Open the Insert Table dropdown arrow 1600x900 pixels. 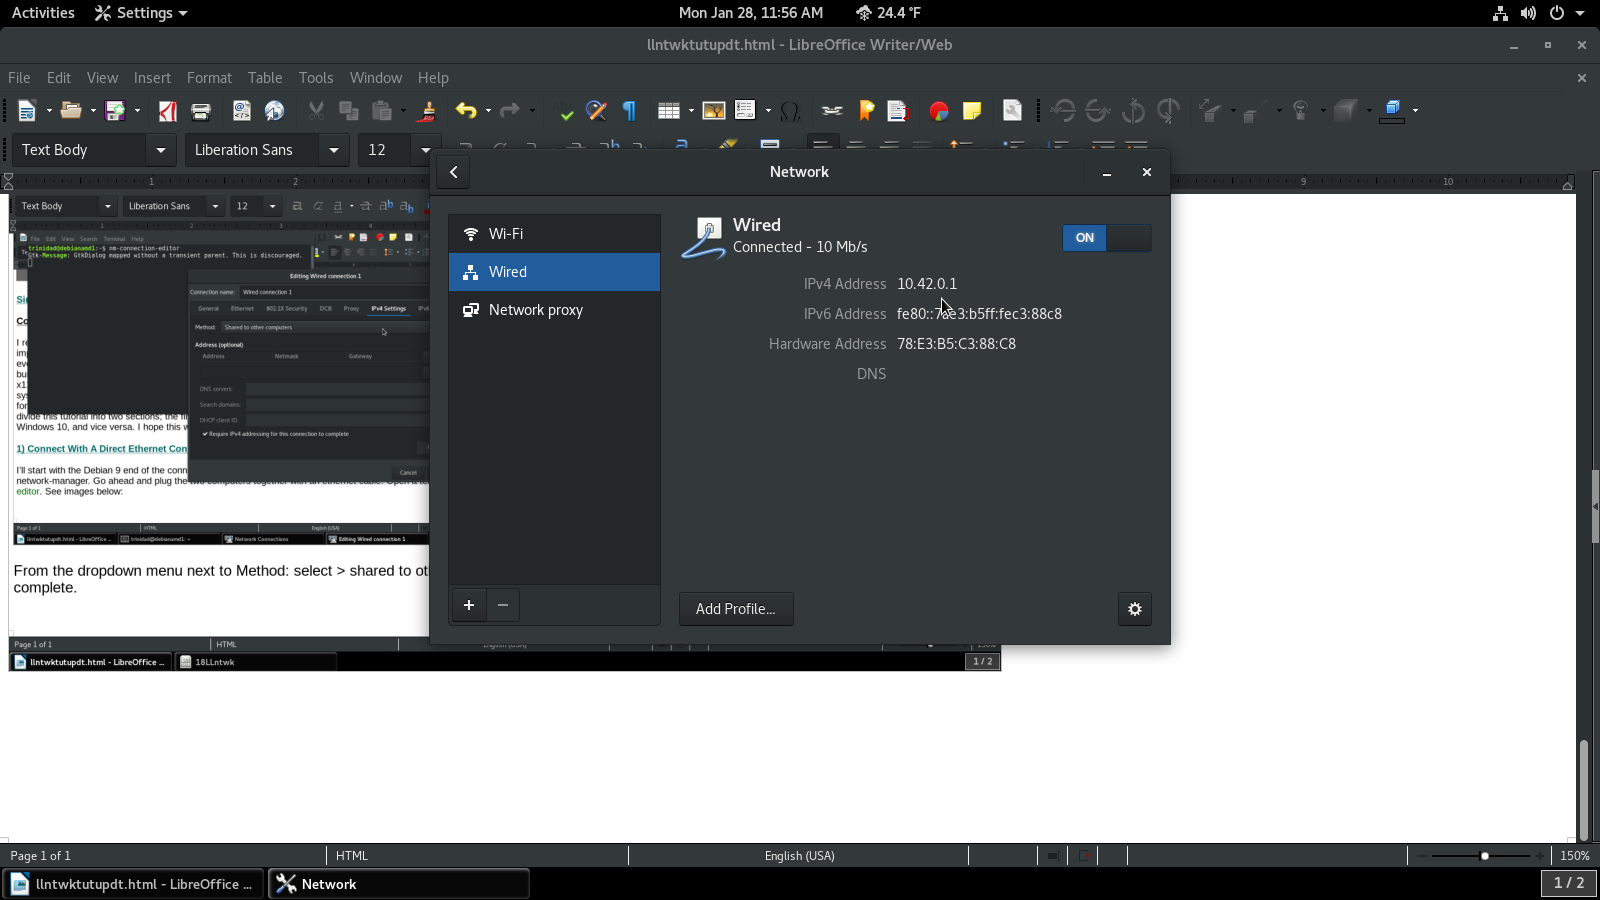coord(691,111)
